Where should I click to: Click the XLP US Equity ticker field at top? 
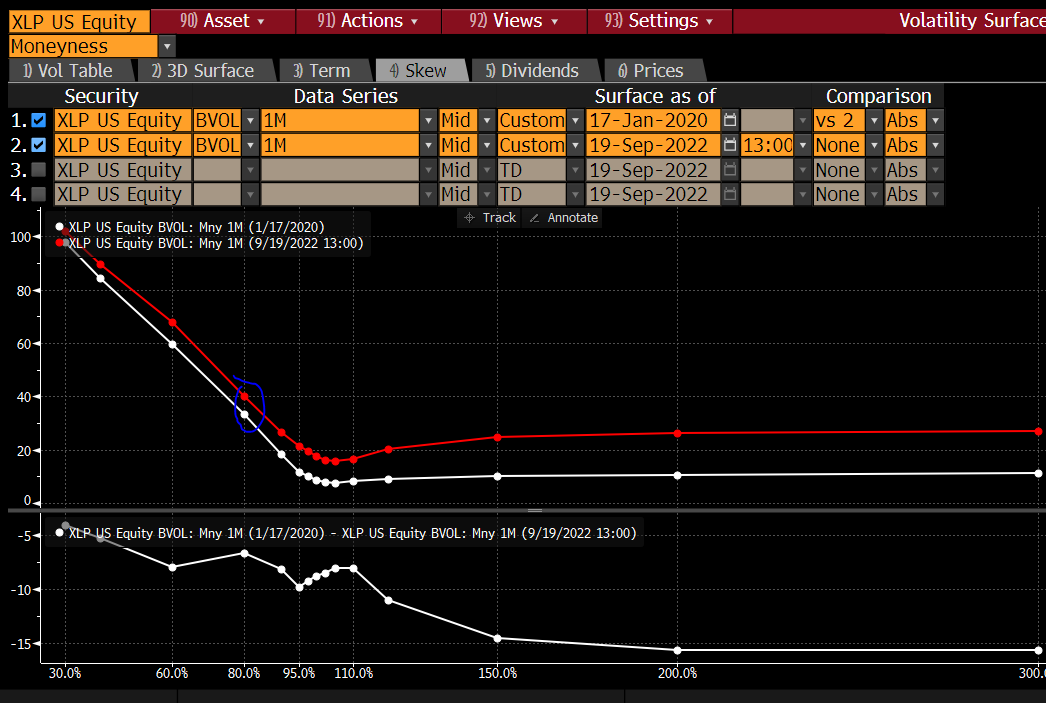(x=79, y=21)
